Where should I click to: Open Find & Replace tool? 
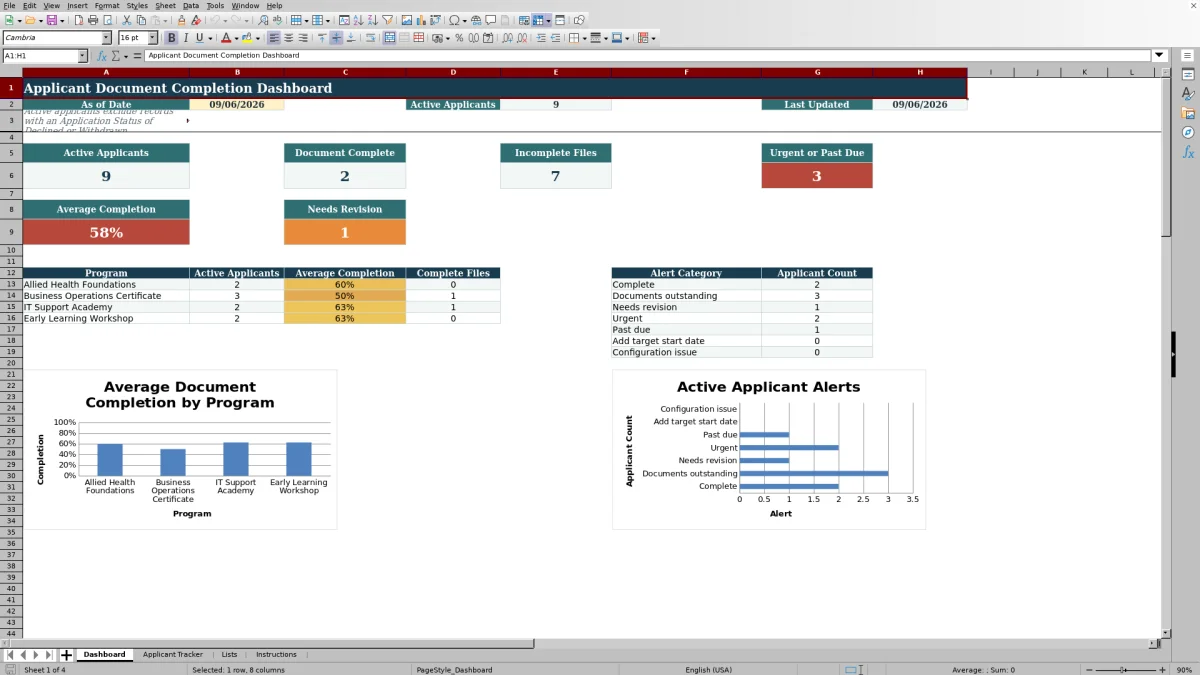[x=262, y=20]
